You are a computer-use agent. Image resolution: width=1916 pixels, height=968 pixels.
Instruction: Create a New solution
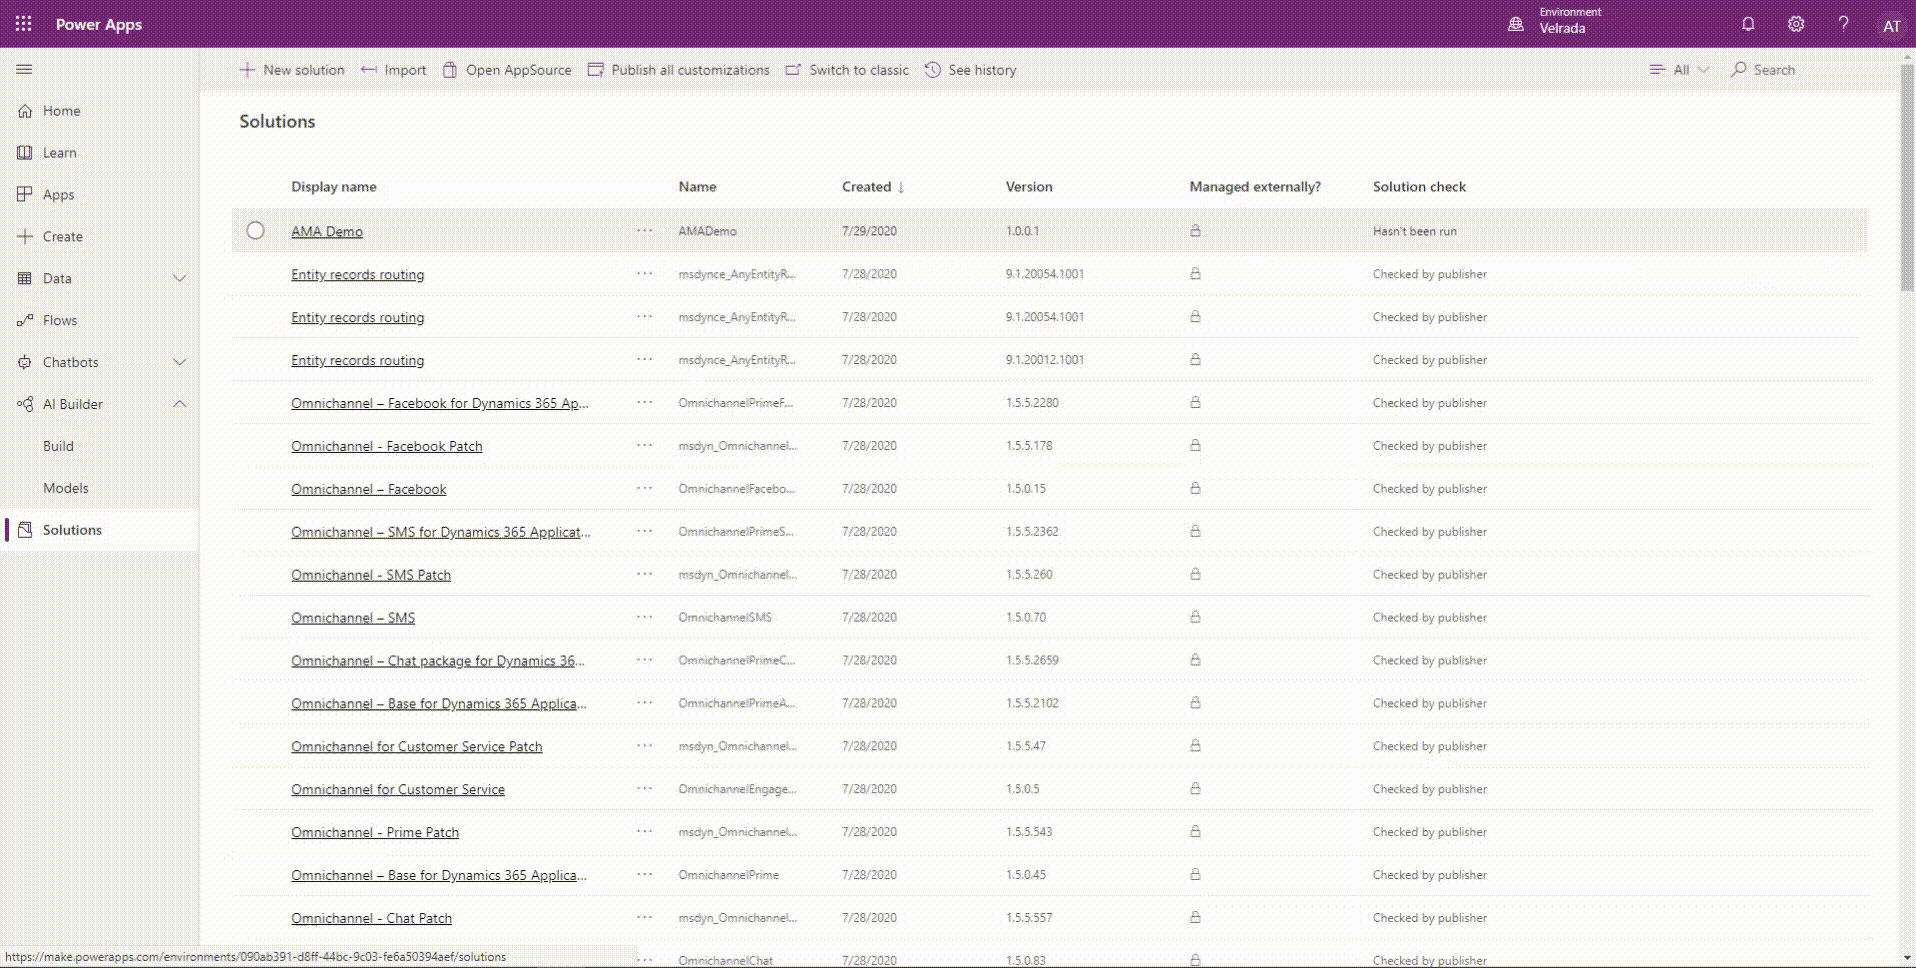tap(291, 69)
